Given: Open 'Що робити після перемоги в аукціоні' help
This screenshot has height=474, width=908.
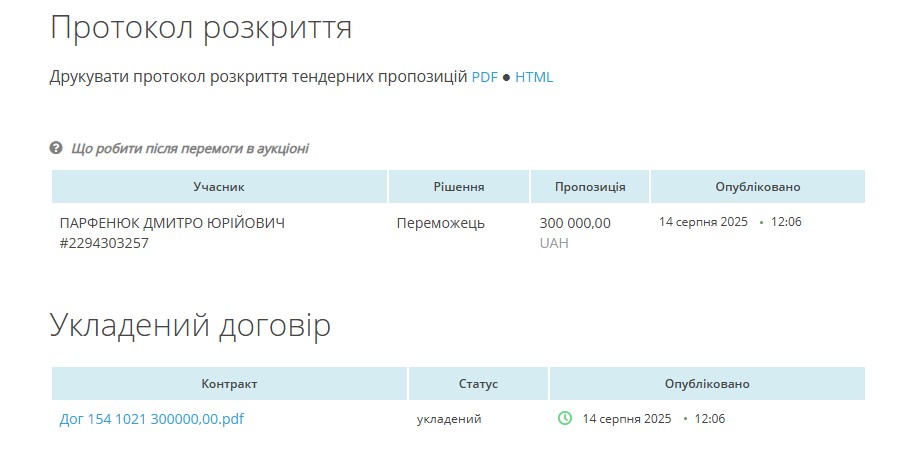Looking at the screenshot, I should point(190,149).
